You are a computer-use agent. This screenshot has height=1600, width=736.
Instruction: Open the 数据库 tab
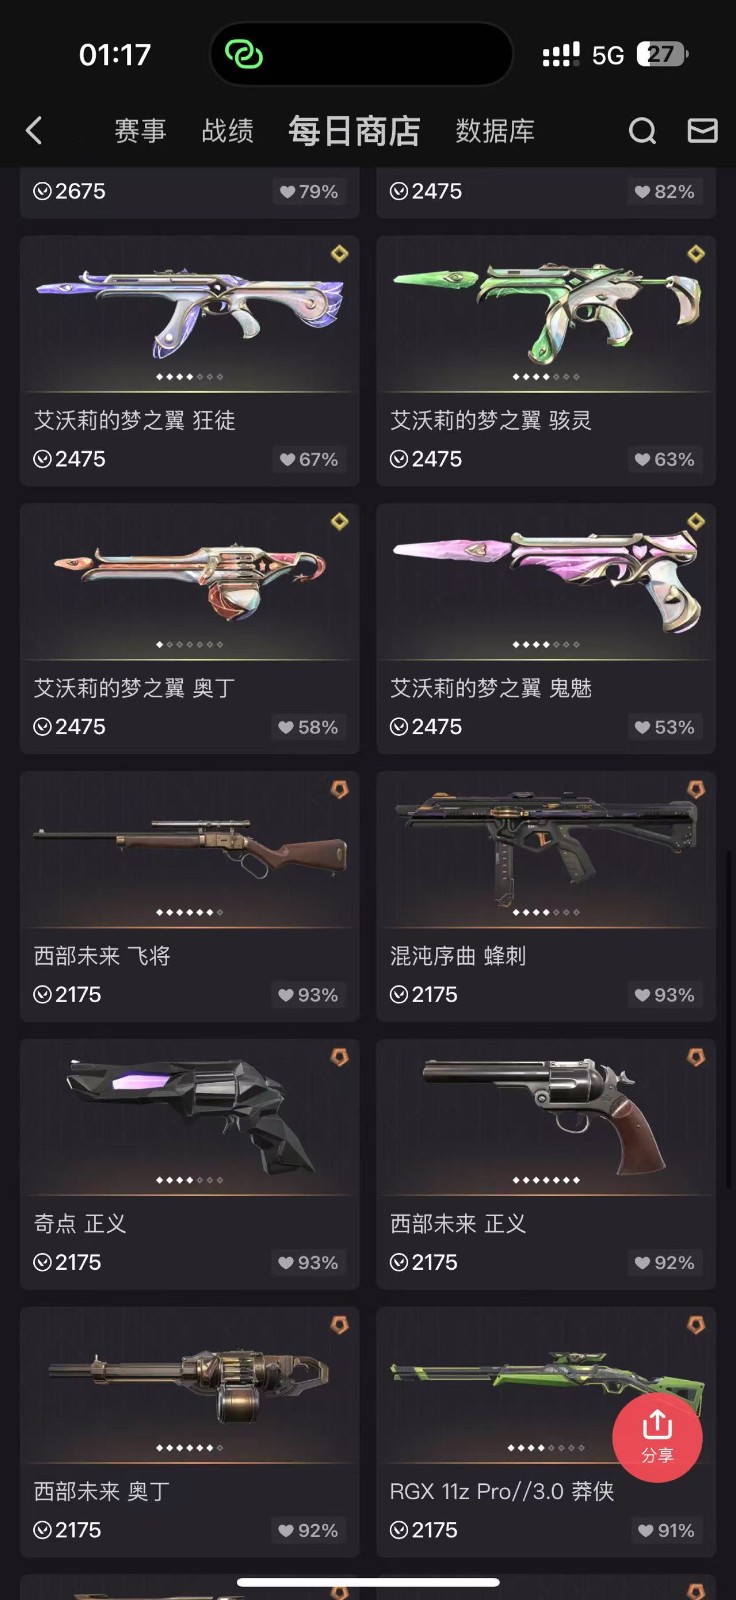495,131
